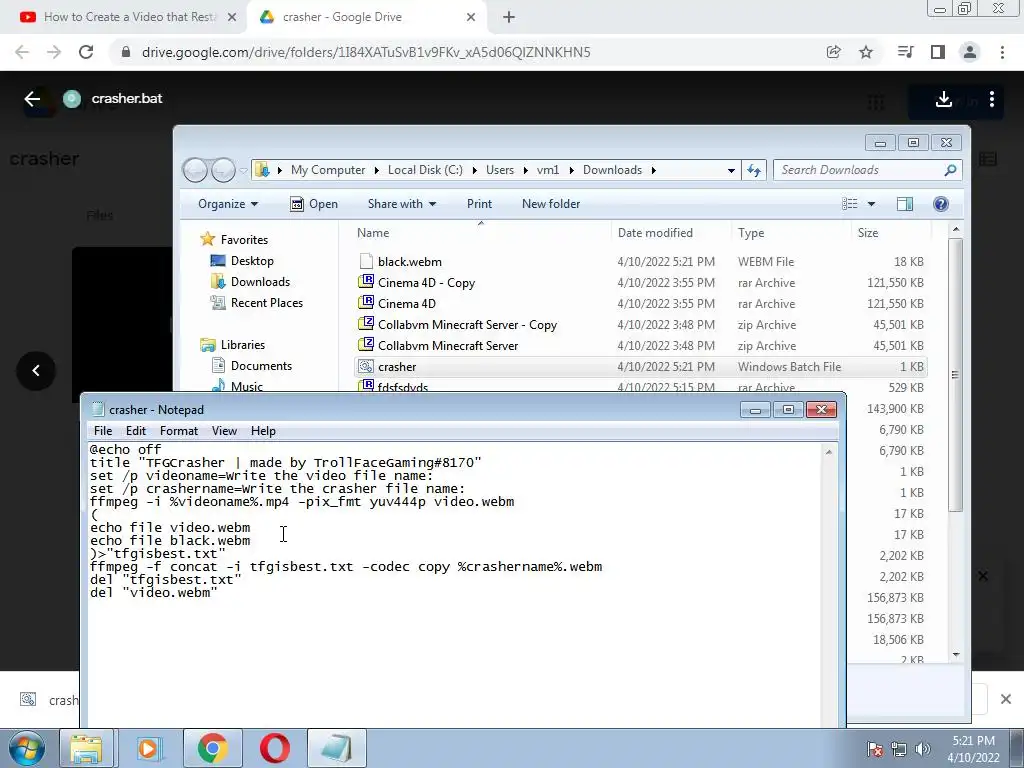The image size is (1024, 768).
Task: Open Notepad Edit menu
Action: coord(136,431)
